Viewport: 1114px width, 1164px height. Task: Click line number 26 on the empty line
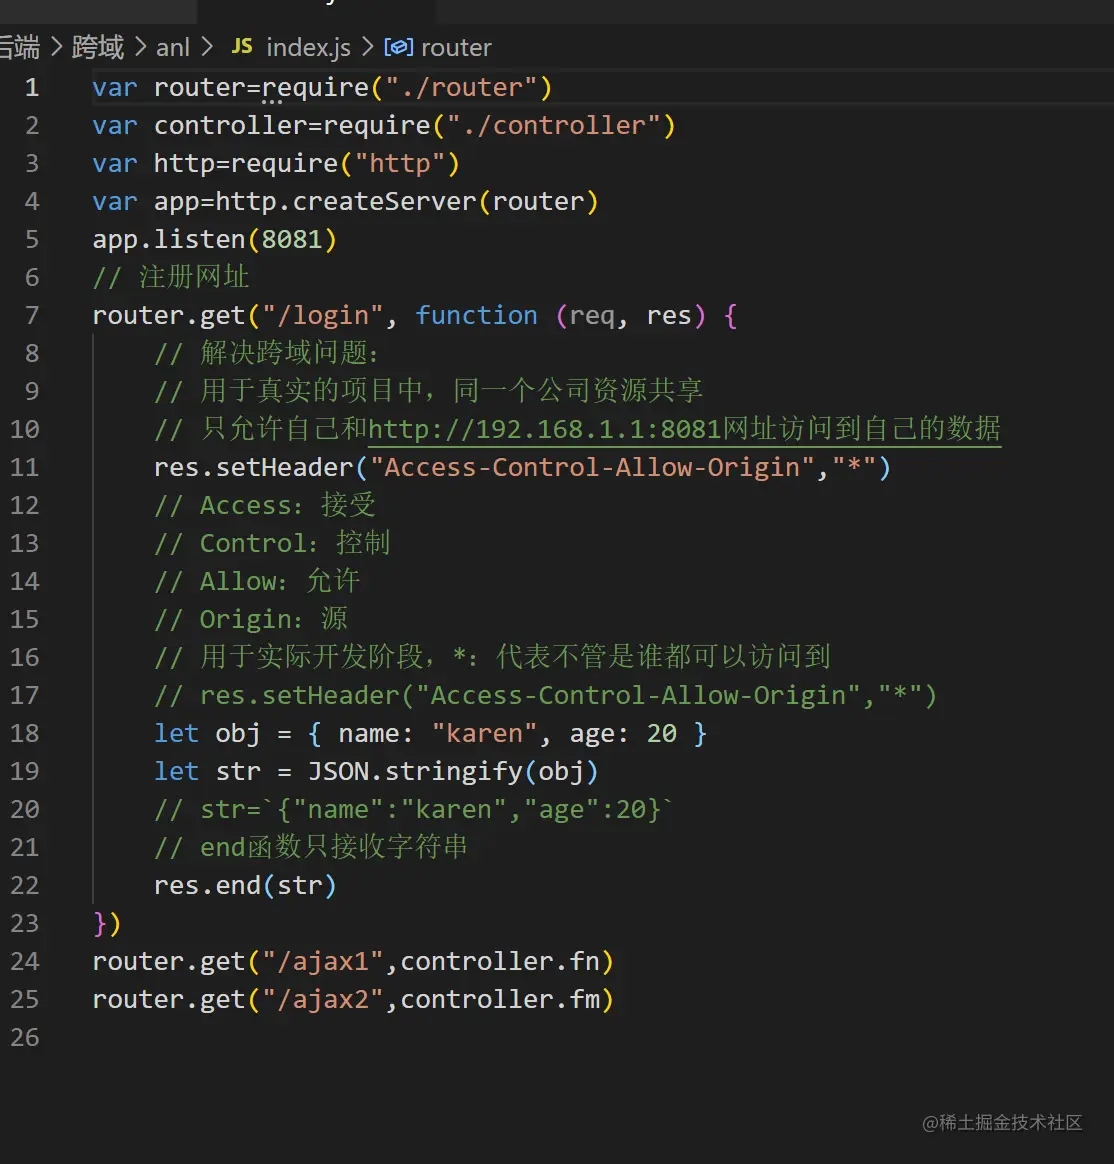coord(24,1037)
